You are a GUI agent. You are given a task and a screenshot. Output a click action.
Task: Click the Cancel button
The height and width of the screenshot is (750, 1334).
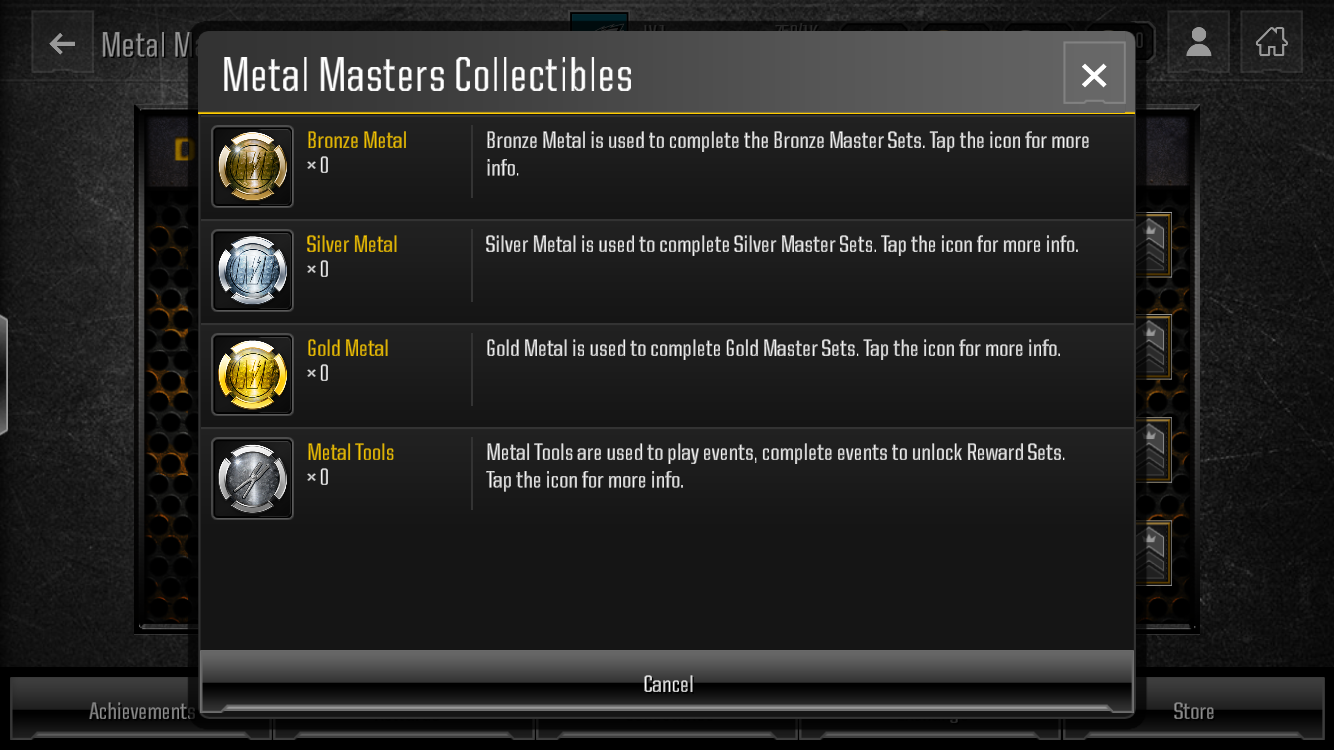[667, 683]
